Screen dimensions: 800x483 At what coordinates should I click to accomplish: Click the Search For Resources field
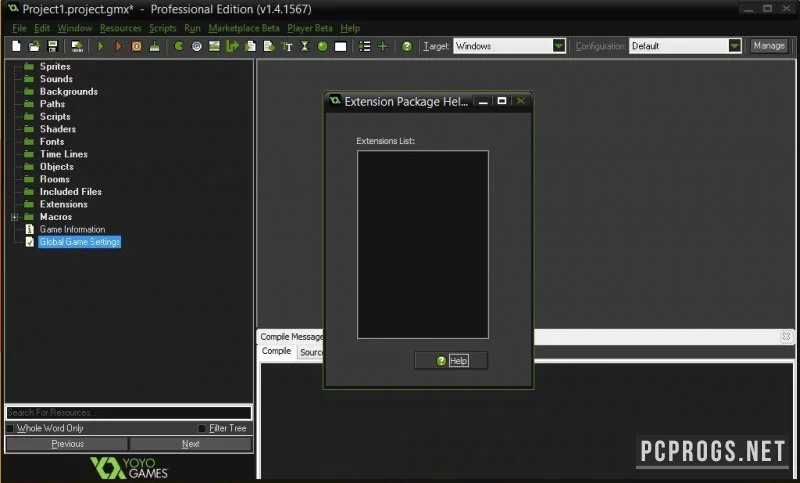pyautogui.click(x=129, y=413)
